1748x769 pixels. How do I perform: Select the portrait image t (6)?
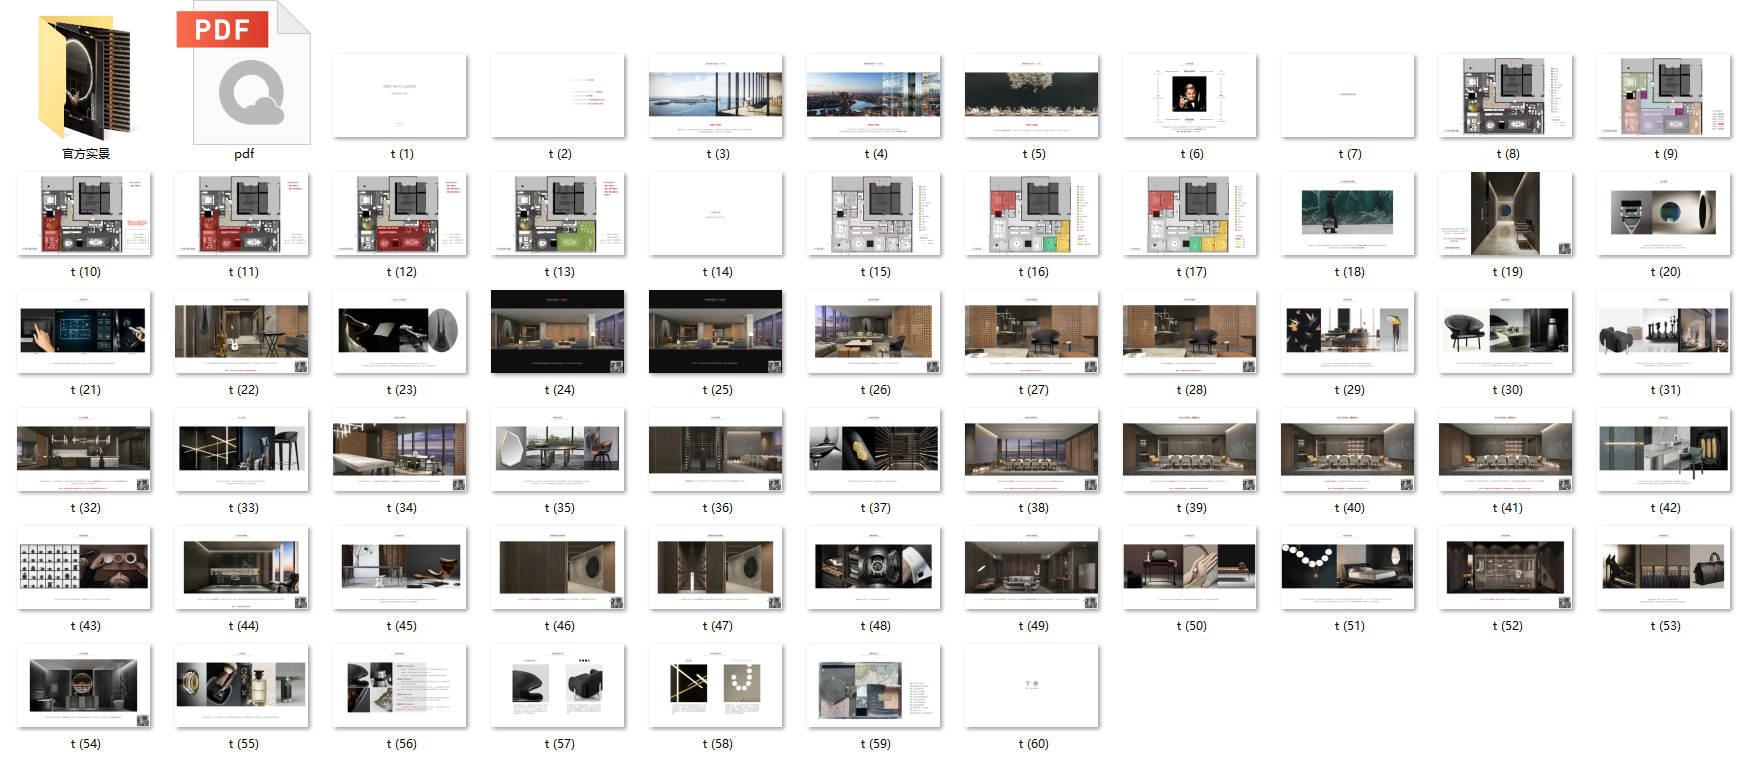coord(1189,96)
